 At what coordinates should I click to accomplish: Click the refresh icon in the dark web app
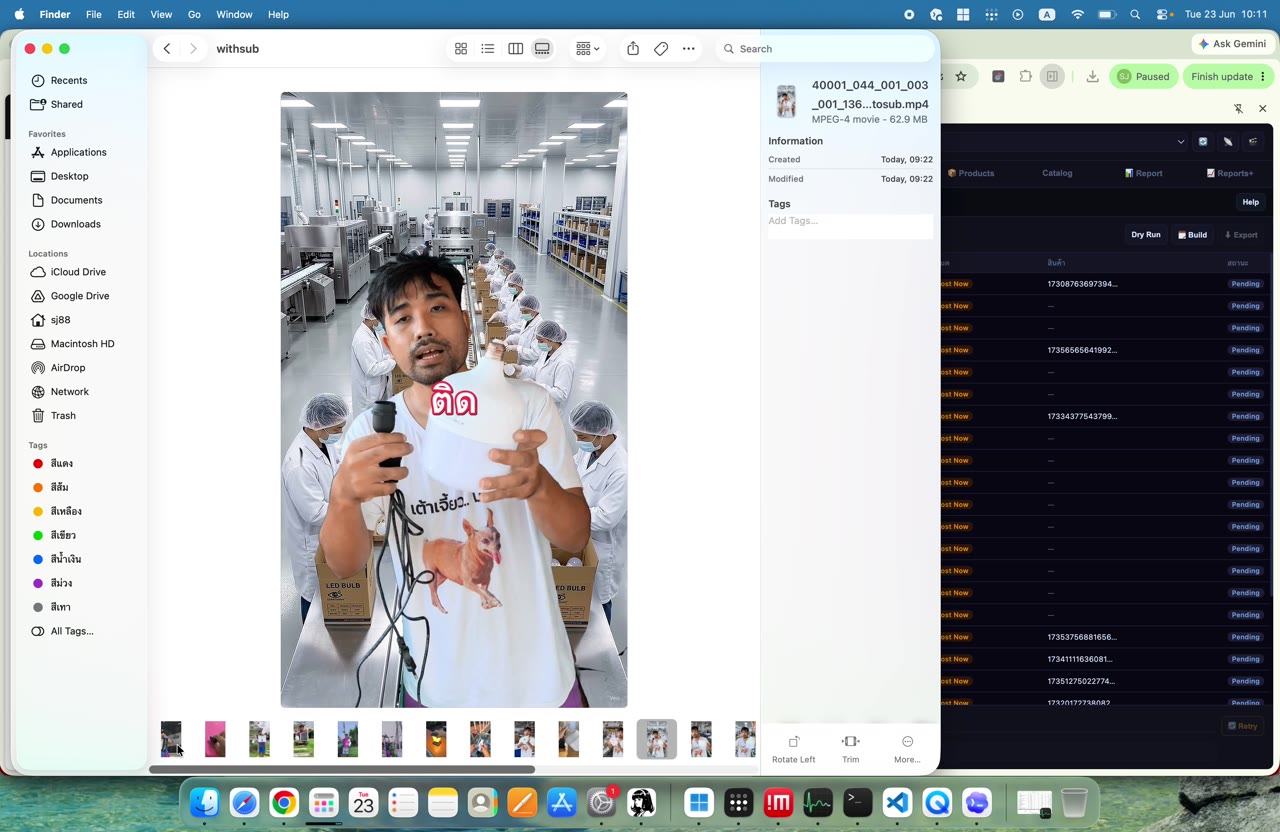1203,141
